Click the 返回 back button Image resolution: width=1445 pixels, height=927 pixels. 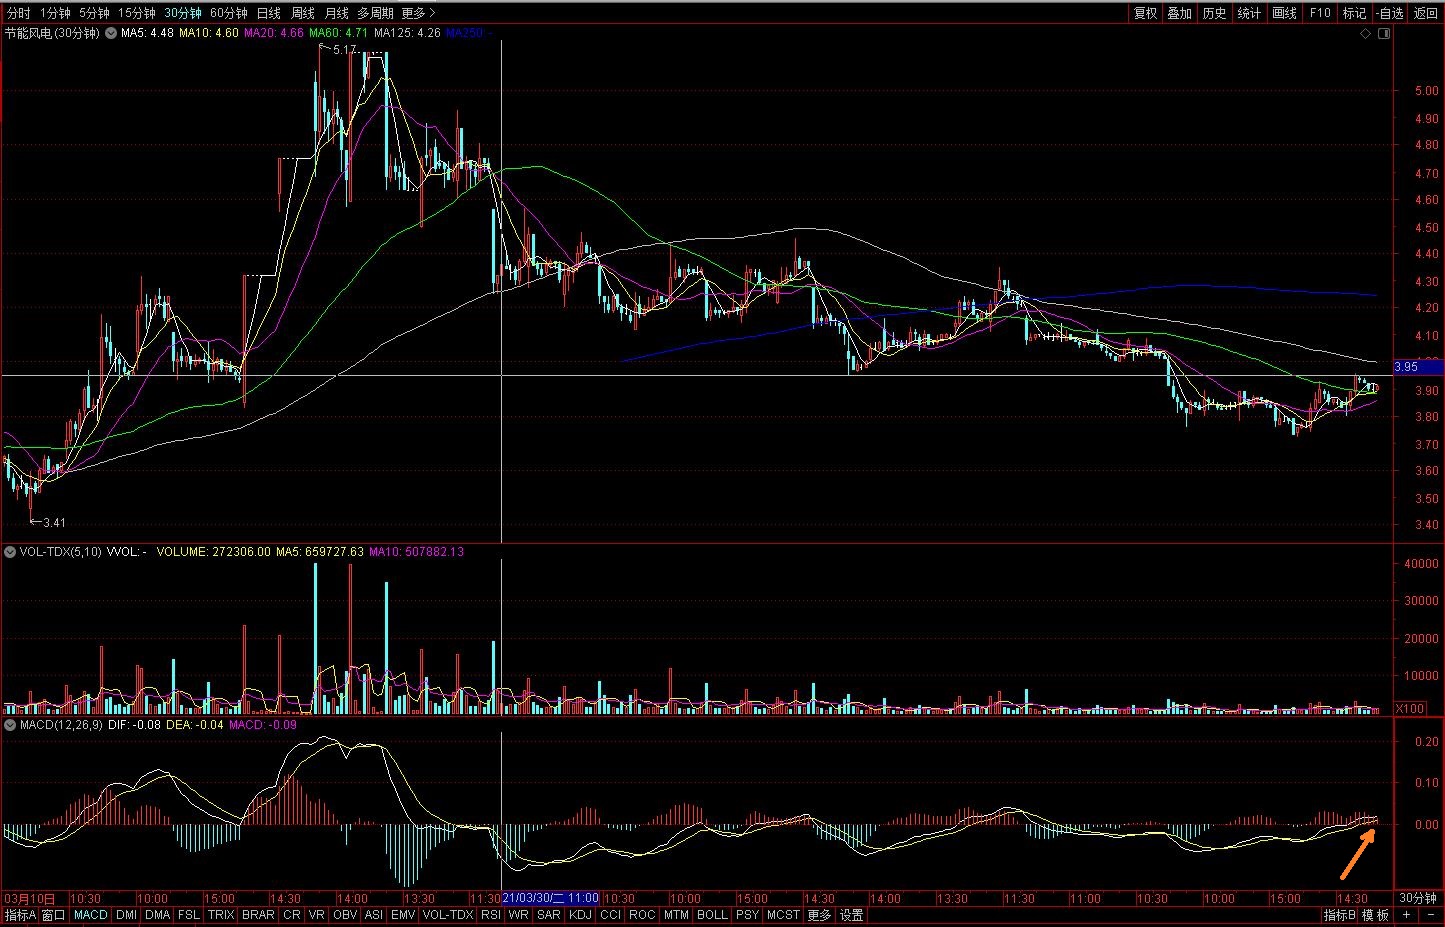1425,13
